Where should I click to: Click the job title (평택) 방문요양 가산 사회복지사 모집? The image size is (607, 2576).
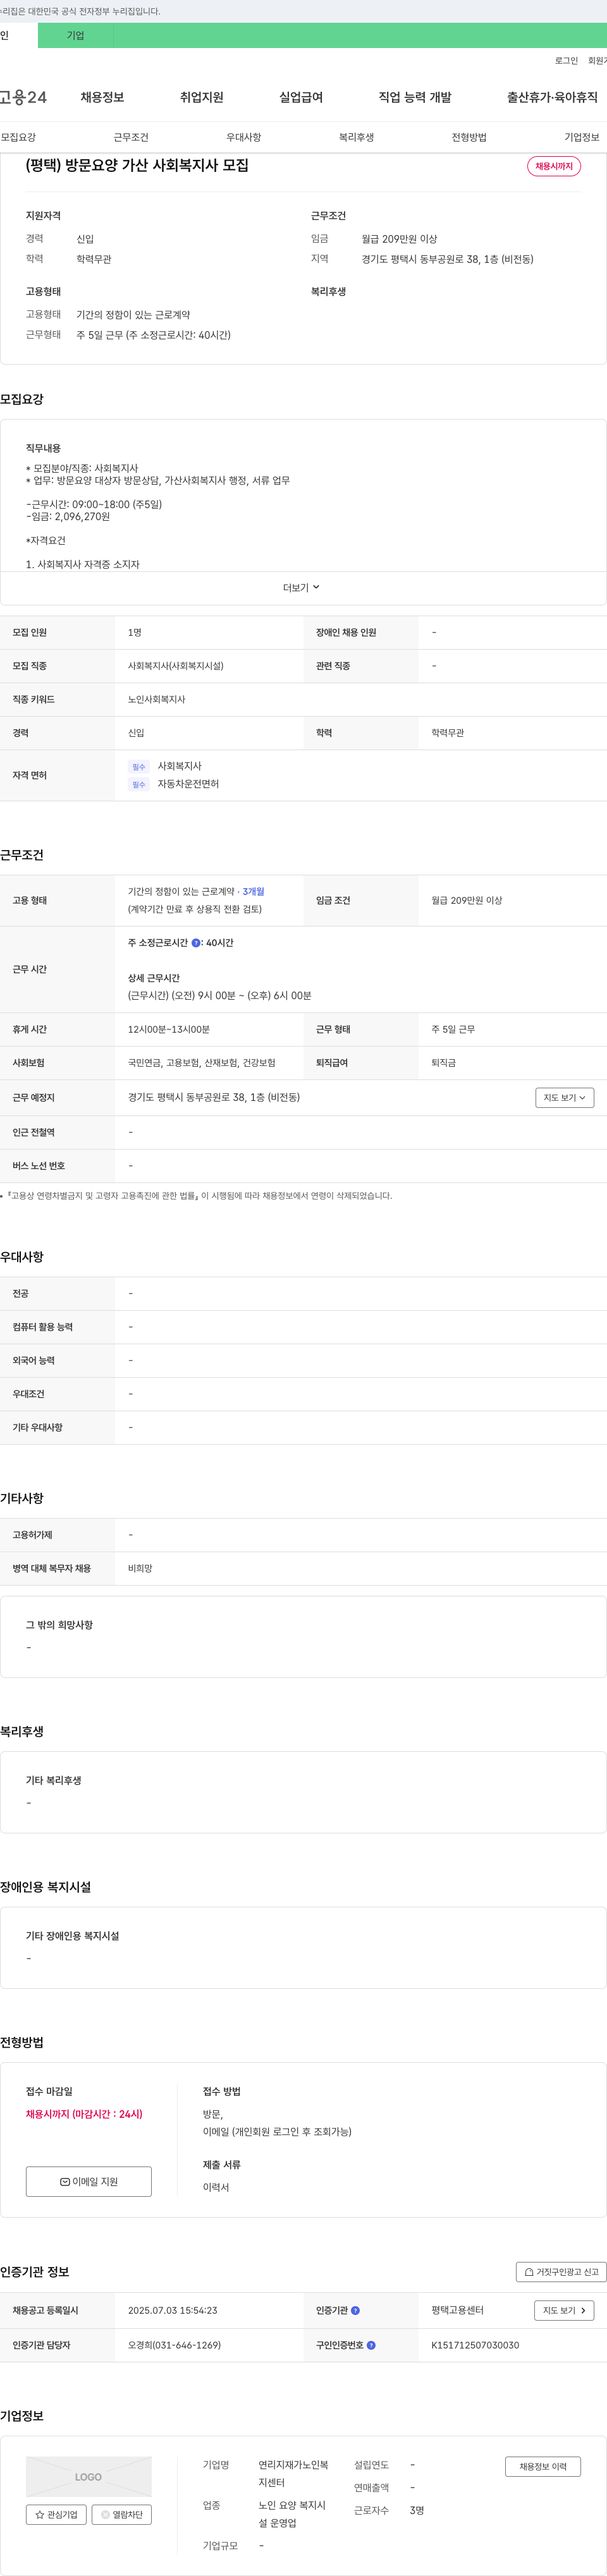(137, 165)
